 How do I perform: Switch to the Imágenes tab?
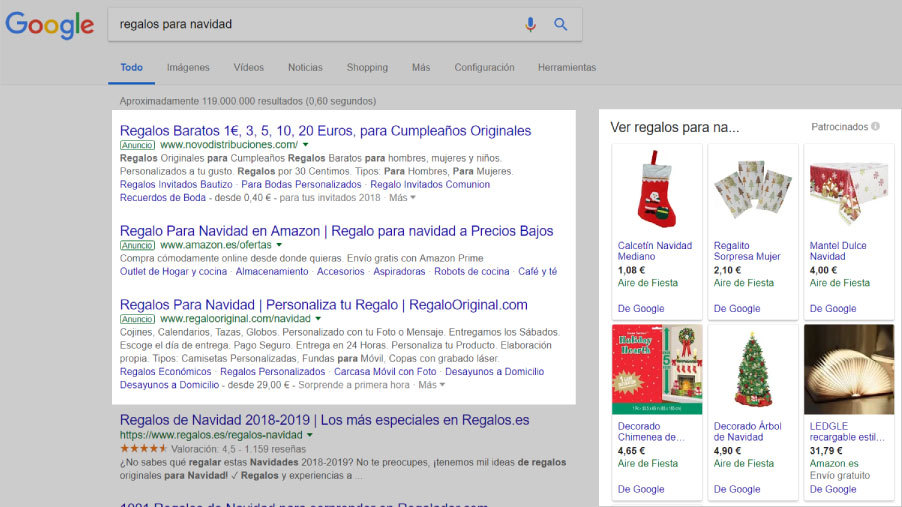[x=188, y=68]
